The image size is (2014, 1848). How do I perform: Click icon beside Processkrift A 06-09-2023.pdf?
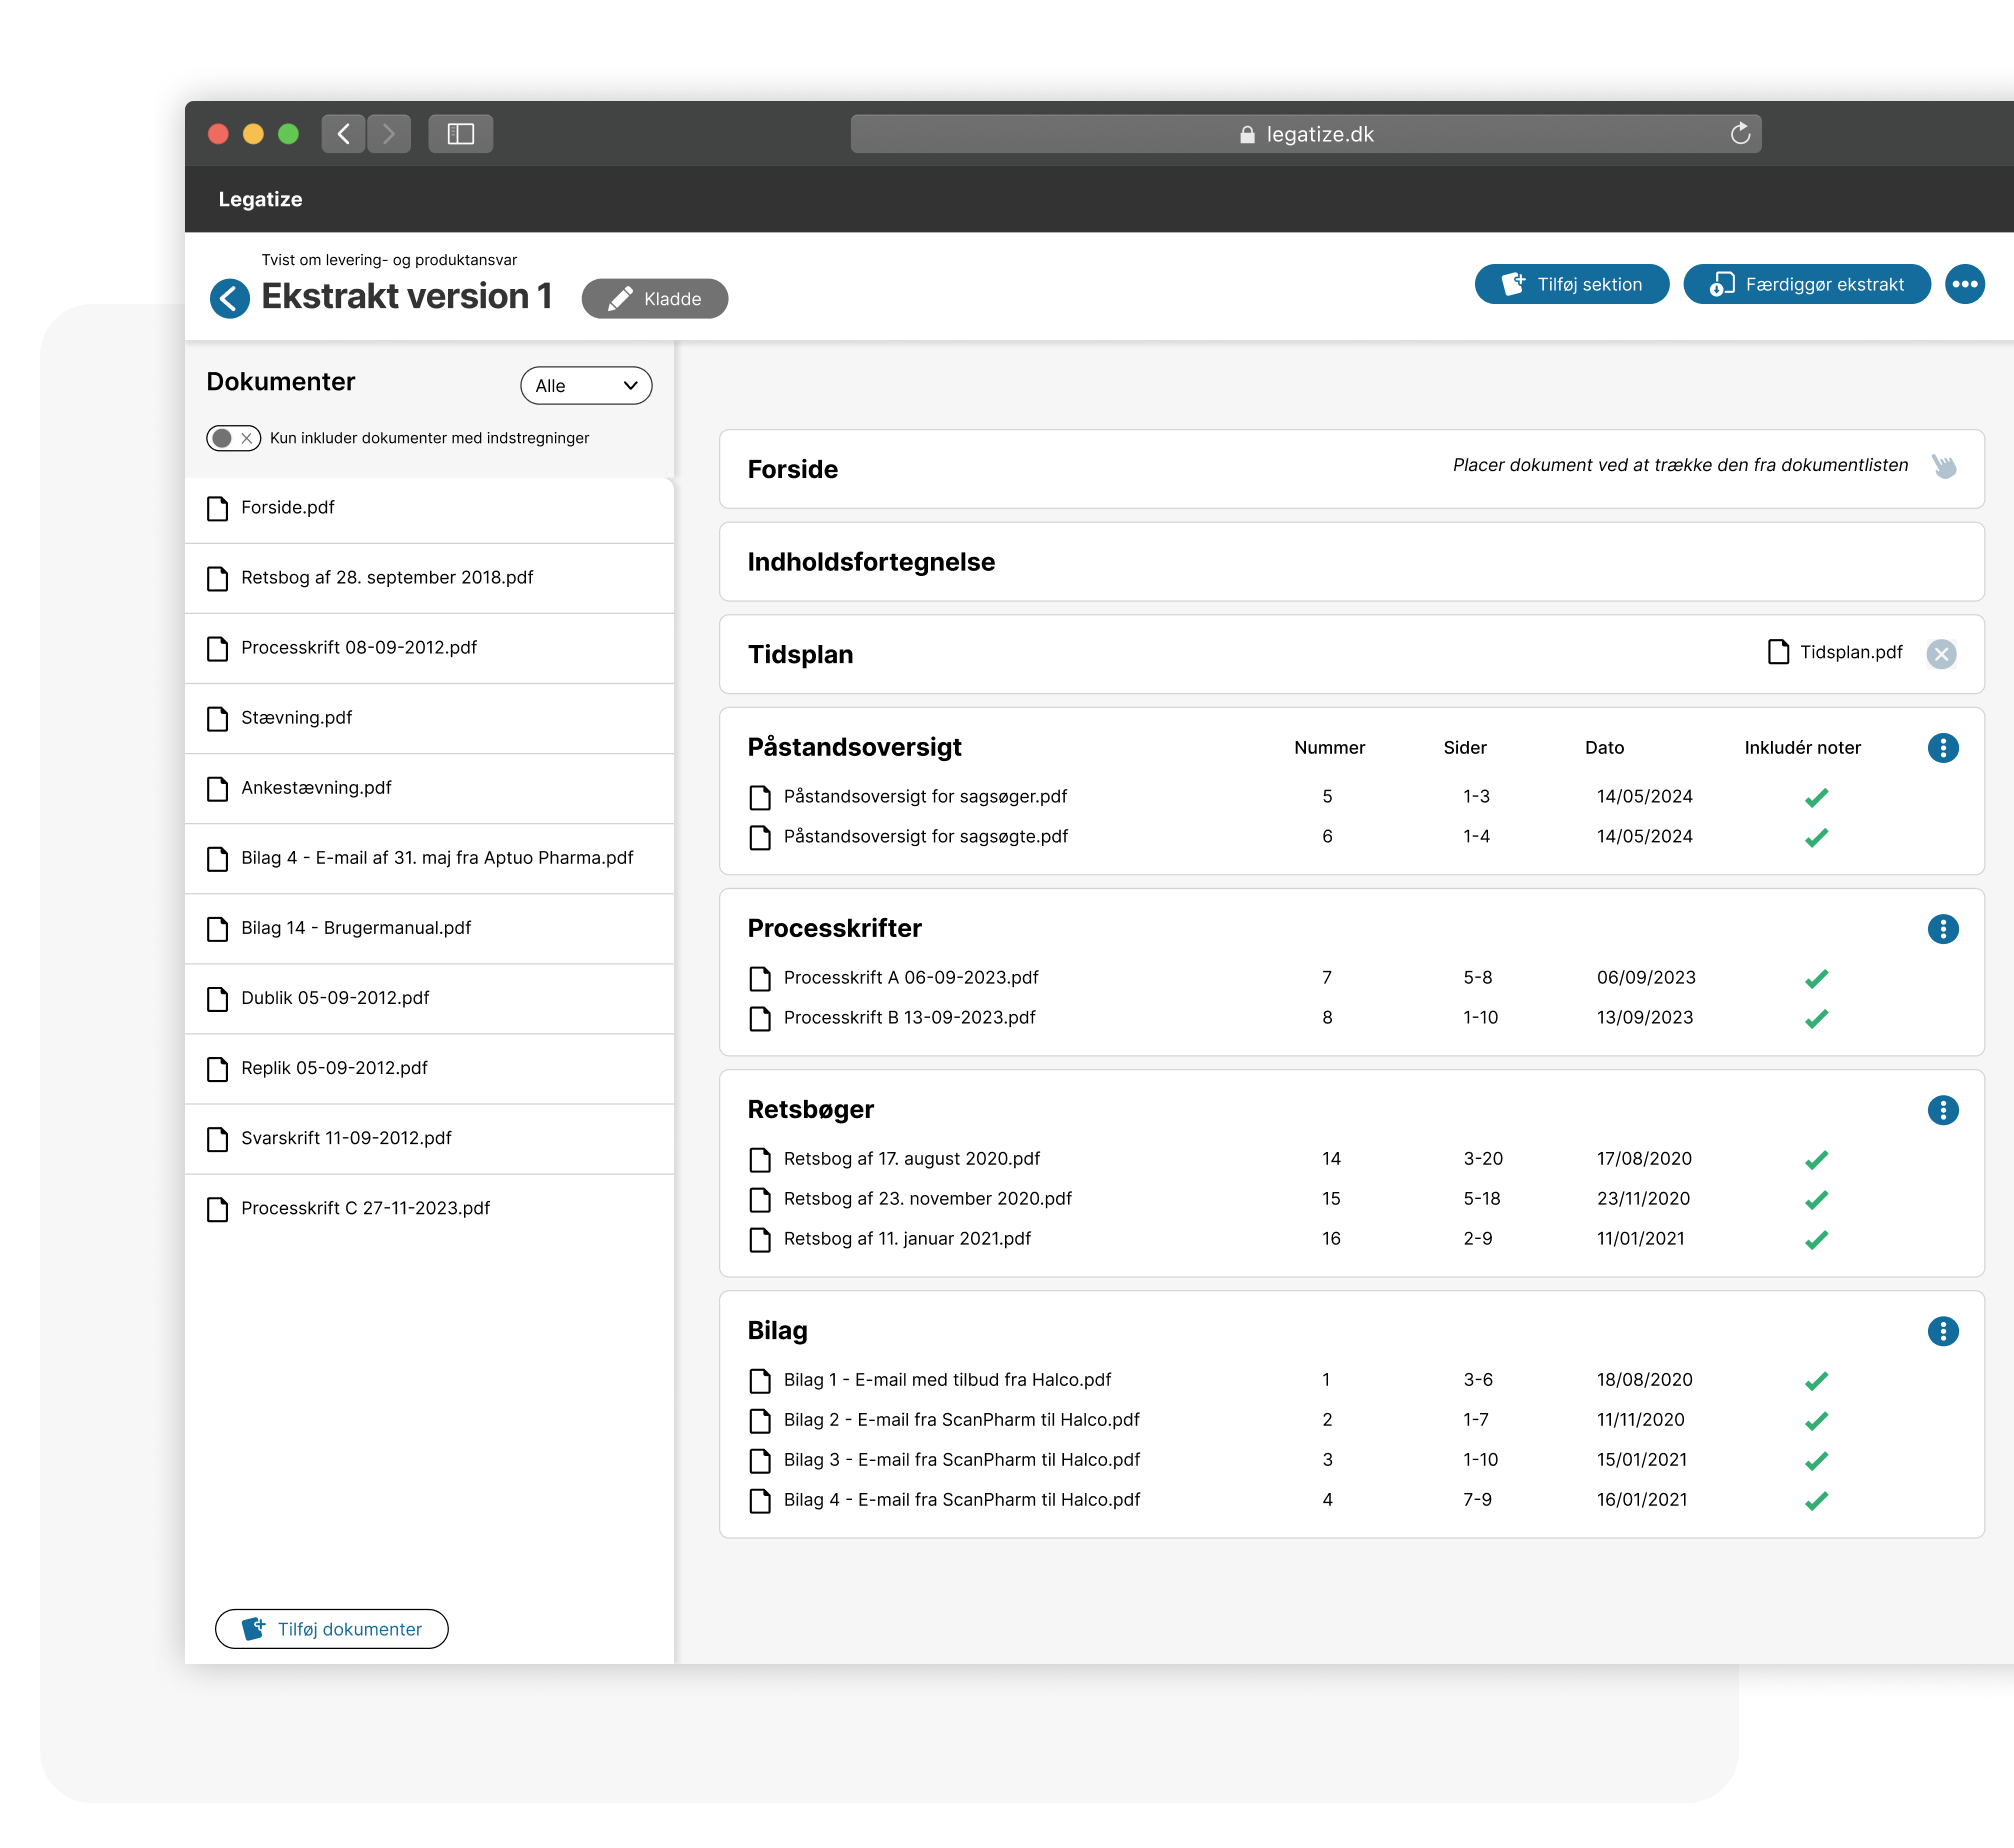[x=760, y=979]
